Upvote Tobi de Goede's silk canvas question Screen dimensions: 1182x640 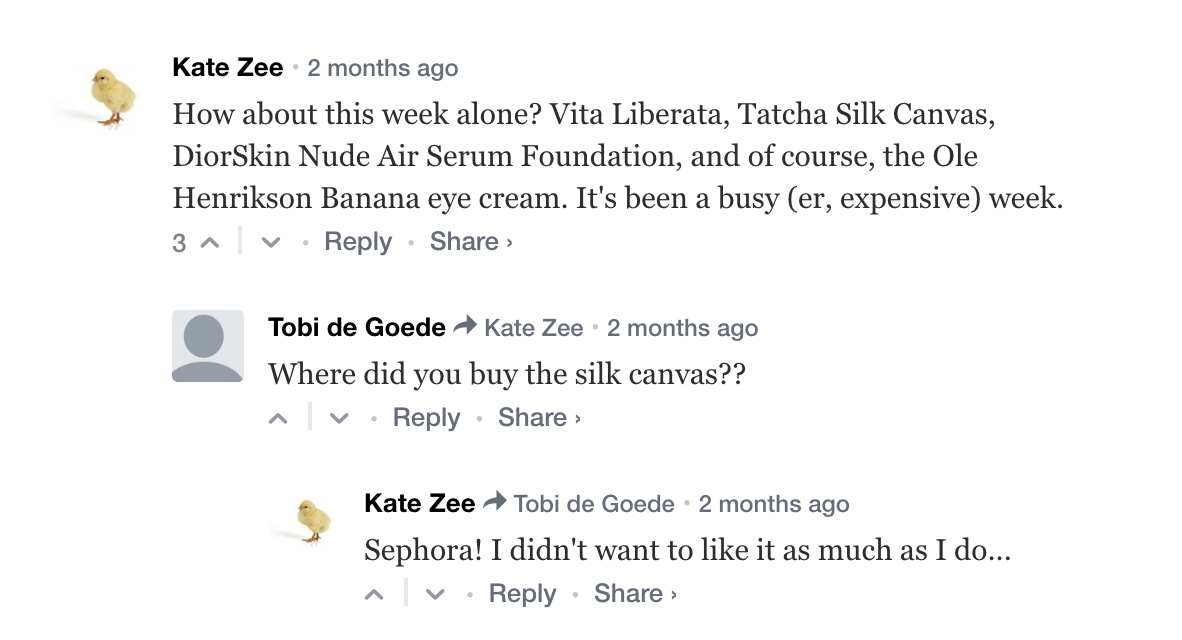pyautogui.click(x=279, y=419)
